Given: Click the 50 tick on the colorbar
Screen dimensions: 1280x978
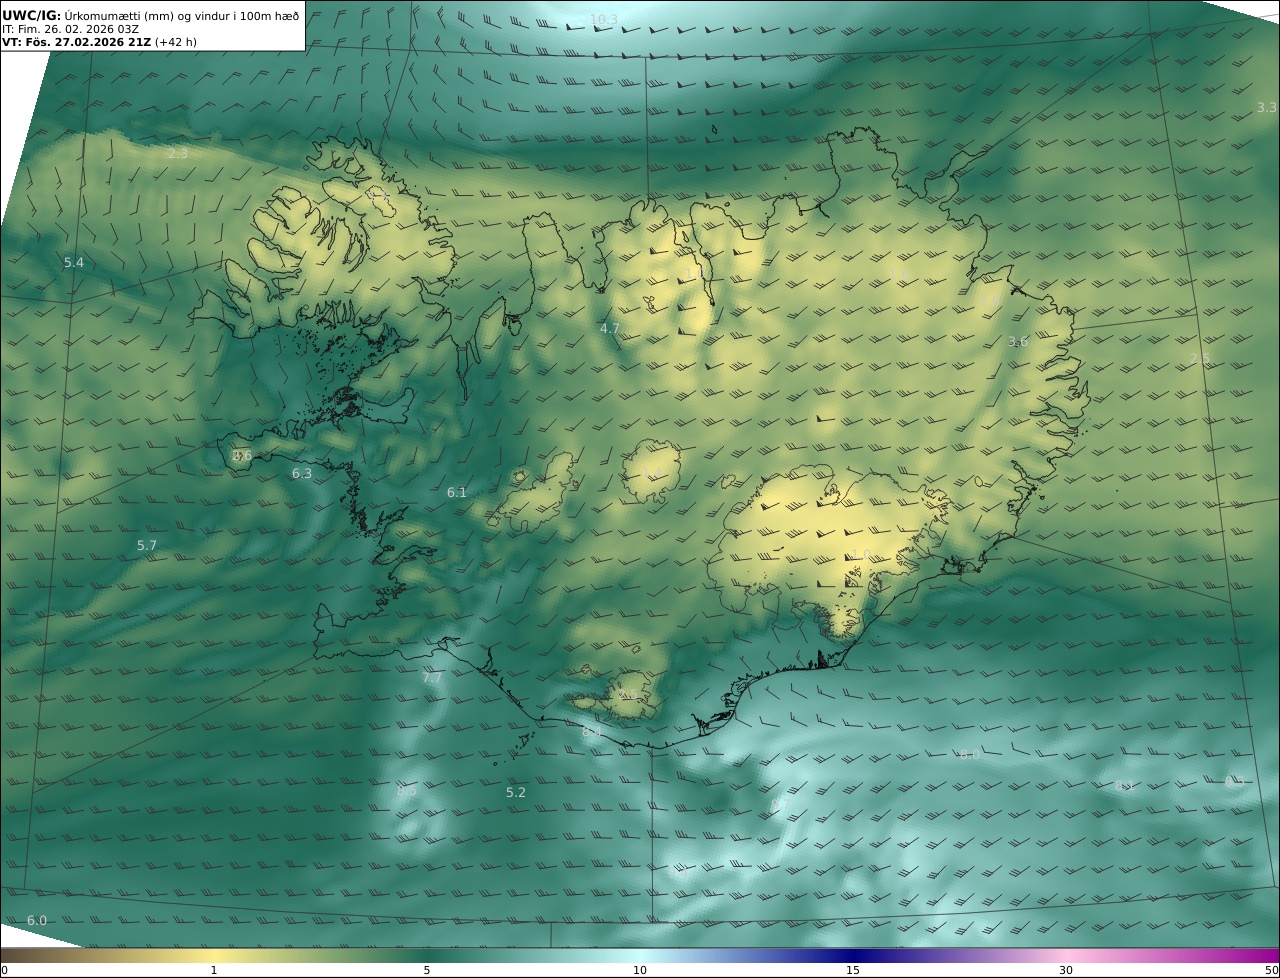Looking at the screenshot, I should coord(1271,970).
